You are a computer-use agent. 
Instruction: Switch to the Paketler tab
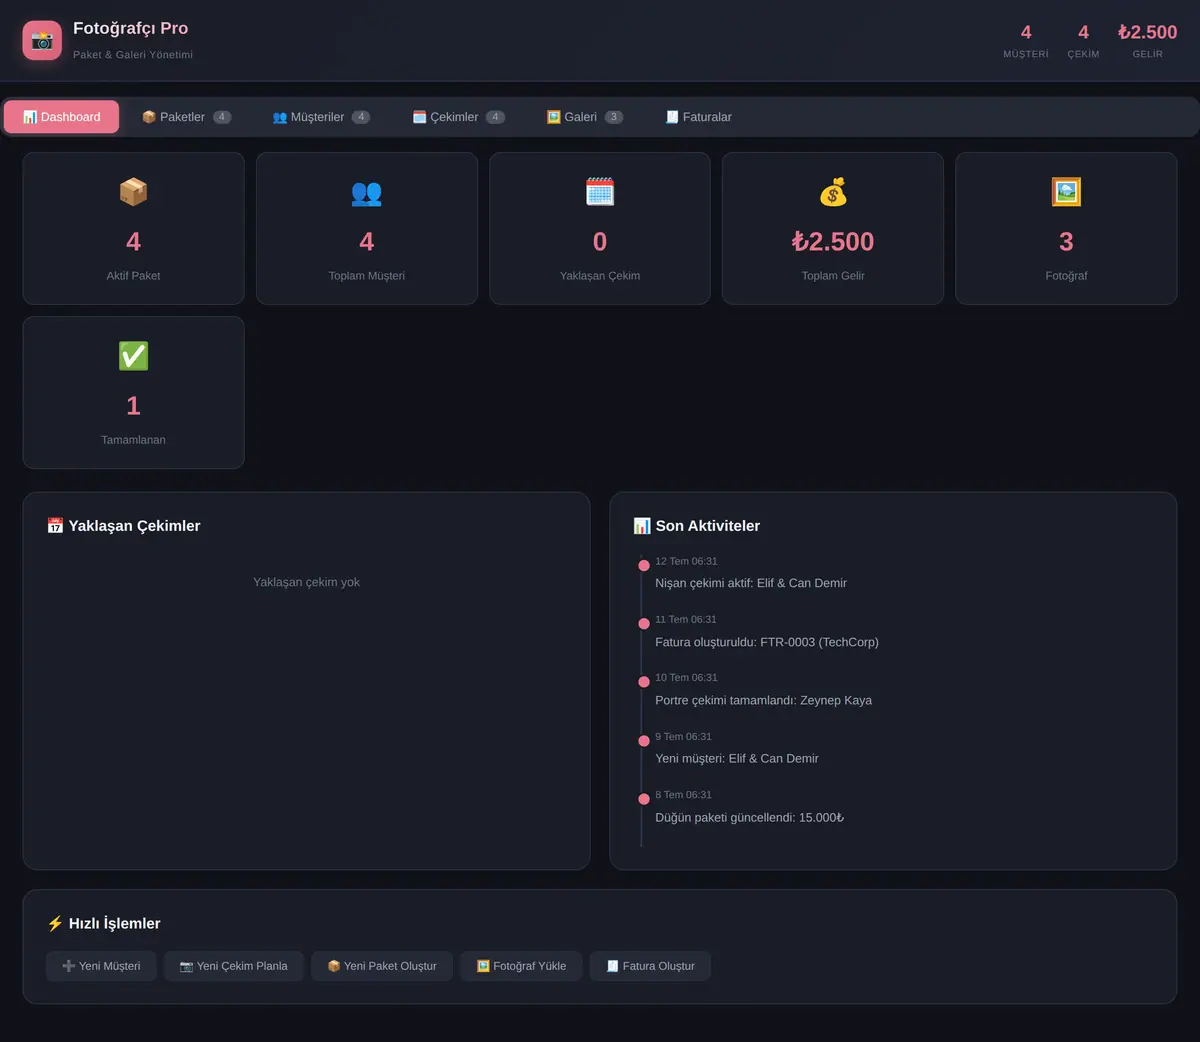pyautogui.click(x=187, y=117)
